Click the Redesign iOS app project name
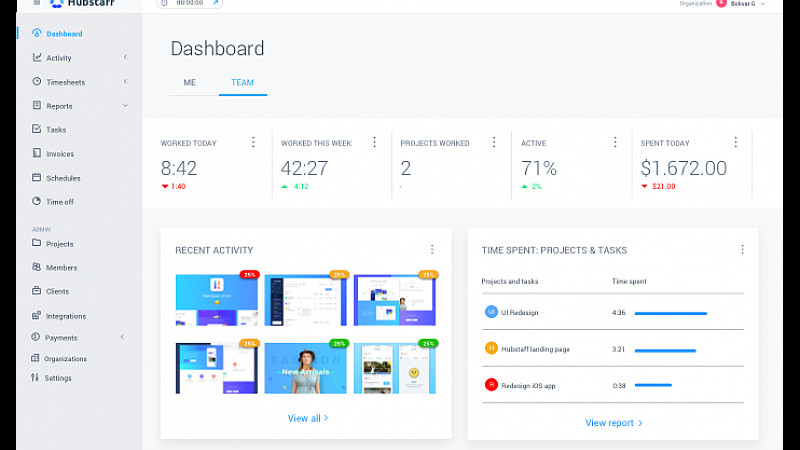The height and width of the screenshot is (450, 800). (528, 386)
